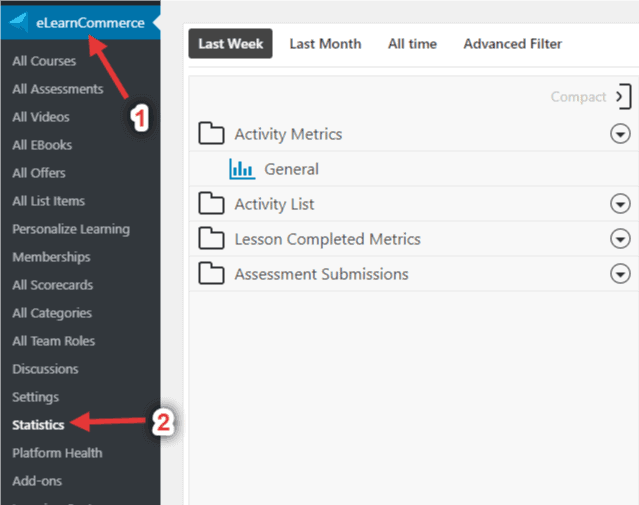Expand the Lesson Completed Metrics arrow
This screenshot has height=505, width=639.
click(620, 238)
